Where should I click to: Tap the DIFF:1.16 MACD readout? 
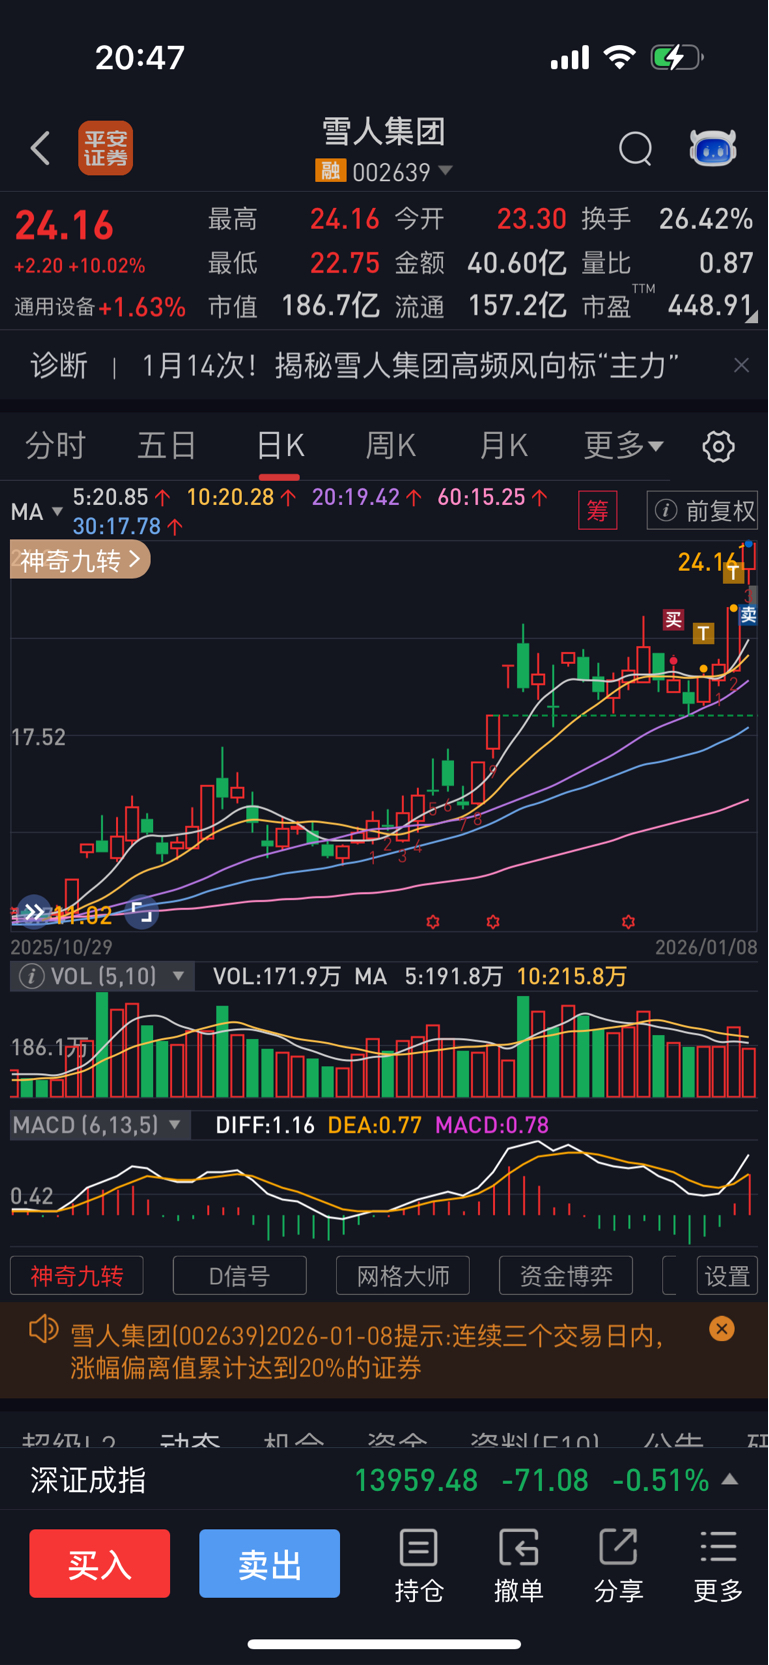click(x=265, y=1125)
